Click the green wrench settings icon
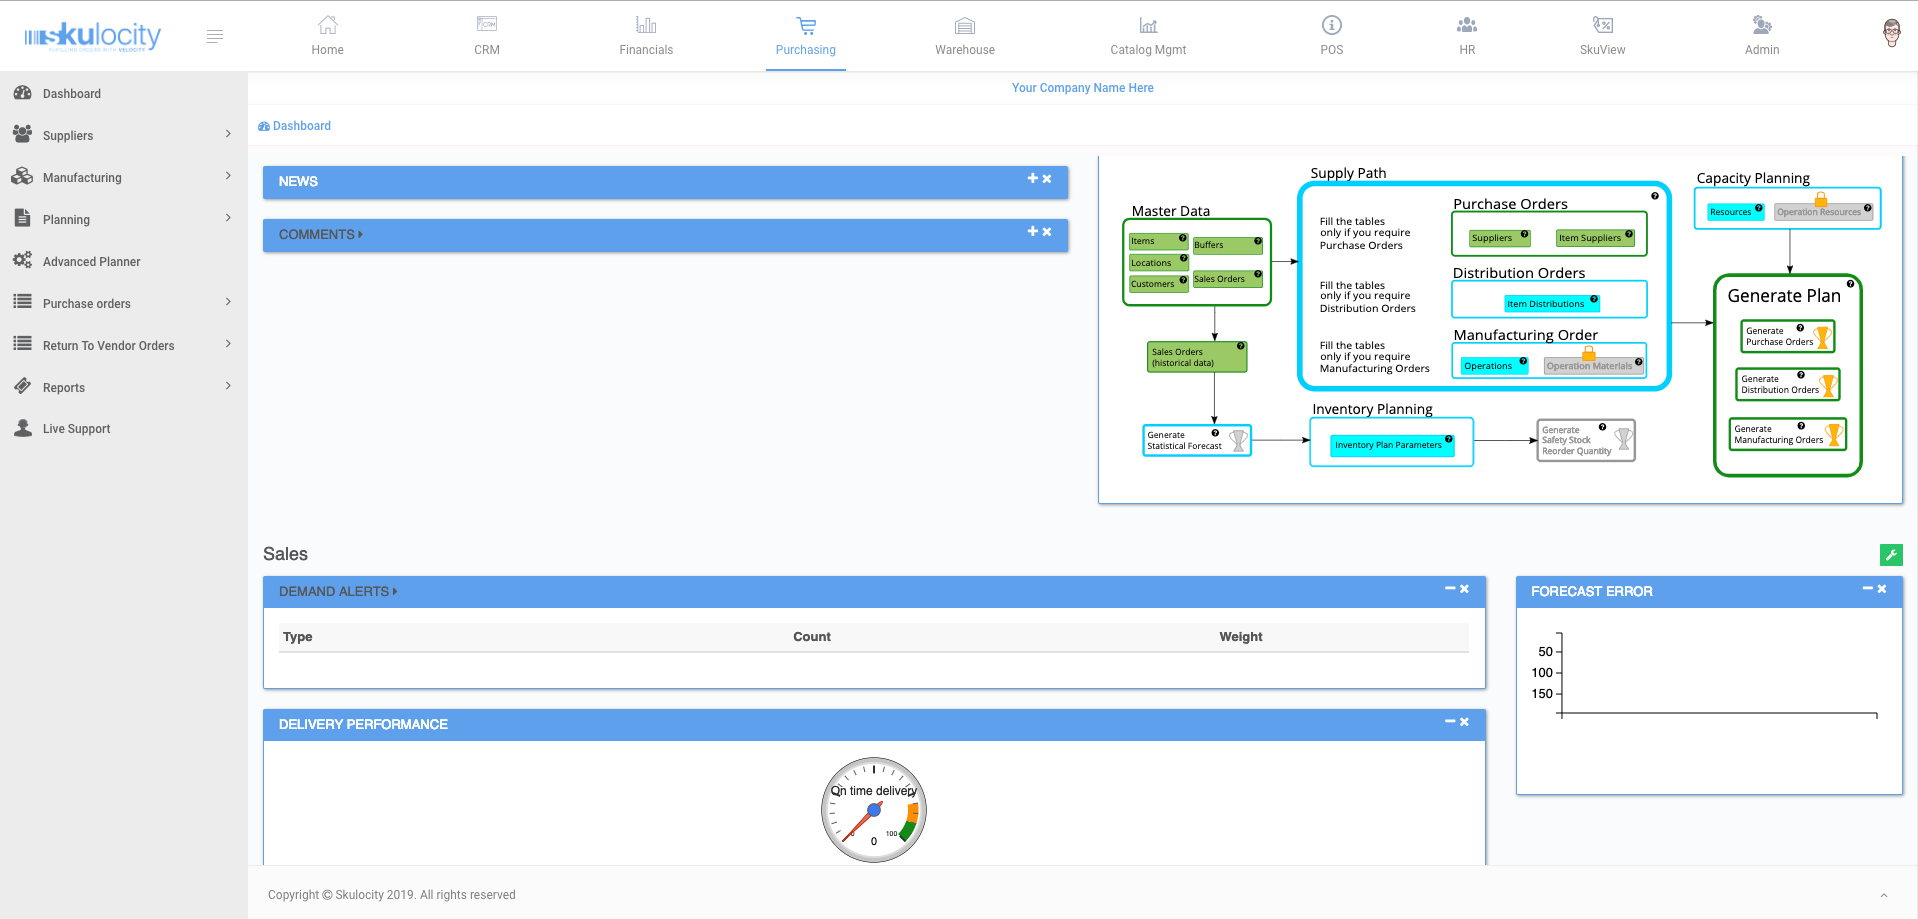The height and width of the screenshot is (919, 1918). (x=1890, y=555)
